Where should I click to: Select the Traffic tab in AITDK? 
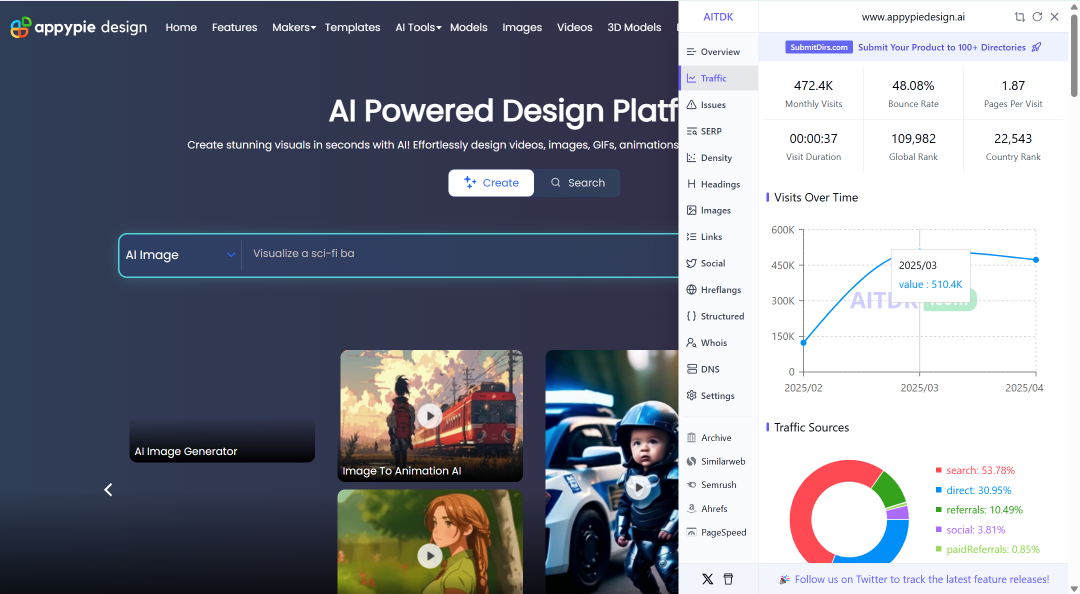718,78
